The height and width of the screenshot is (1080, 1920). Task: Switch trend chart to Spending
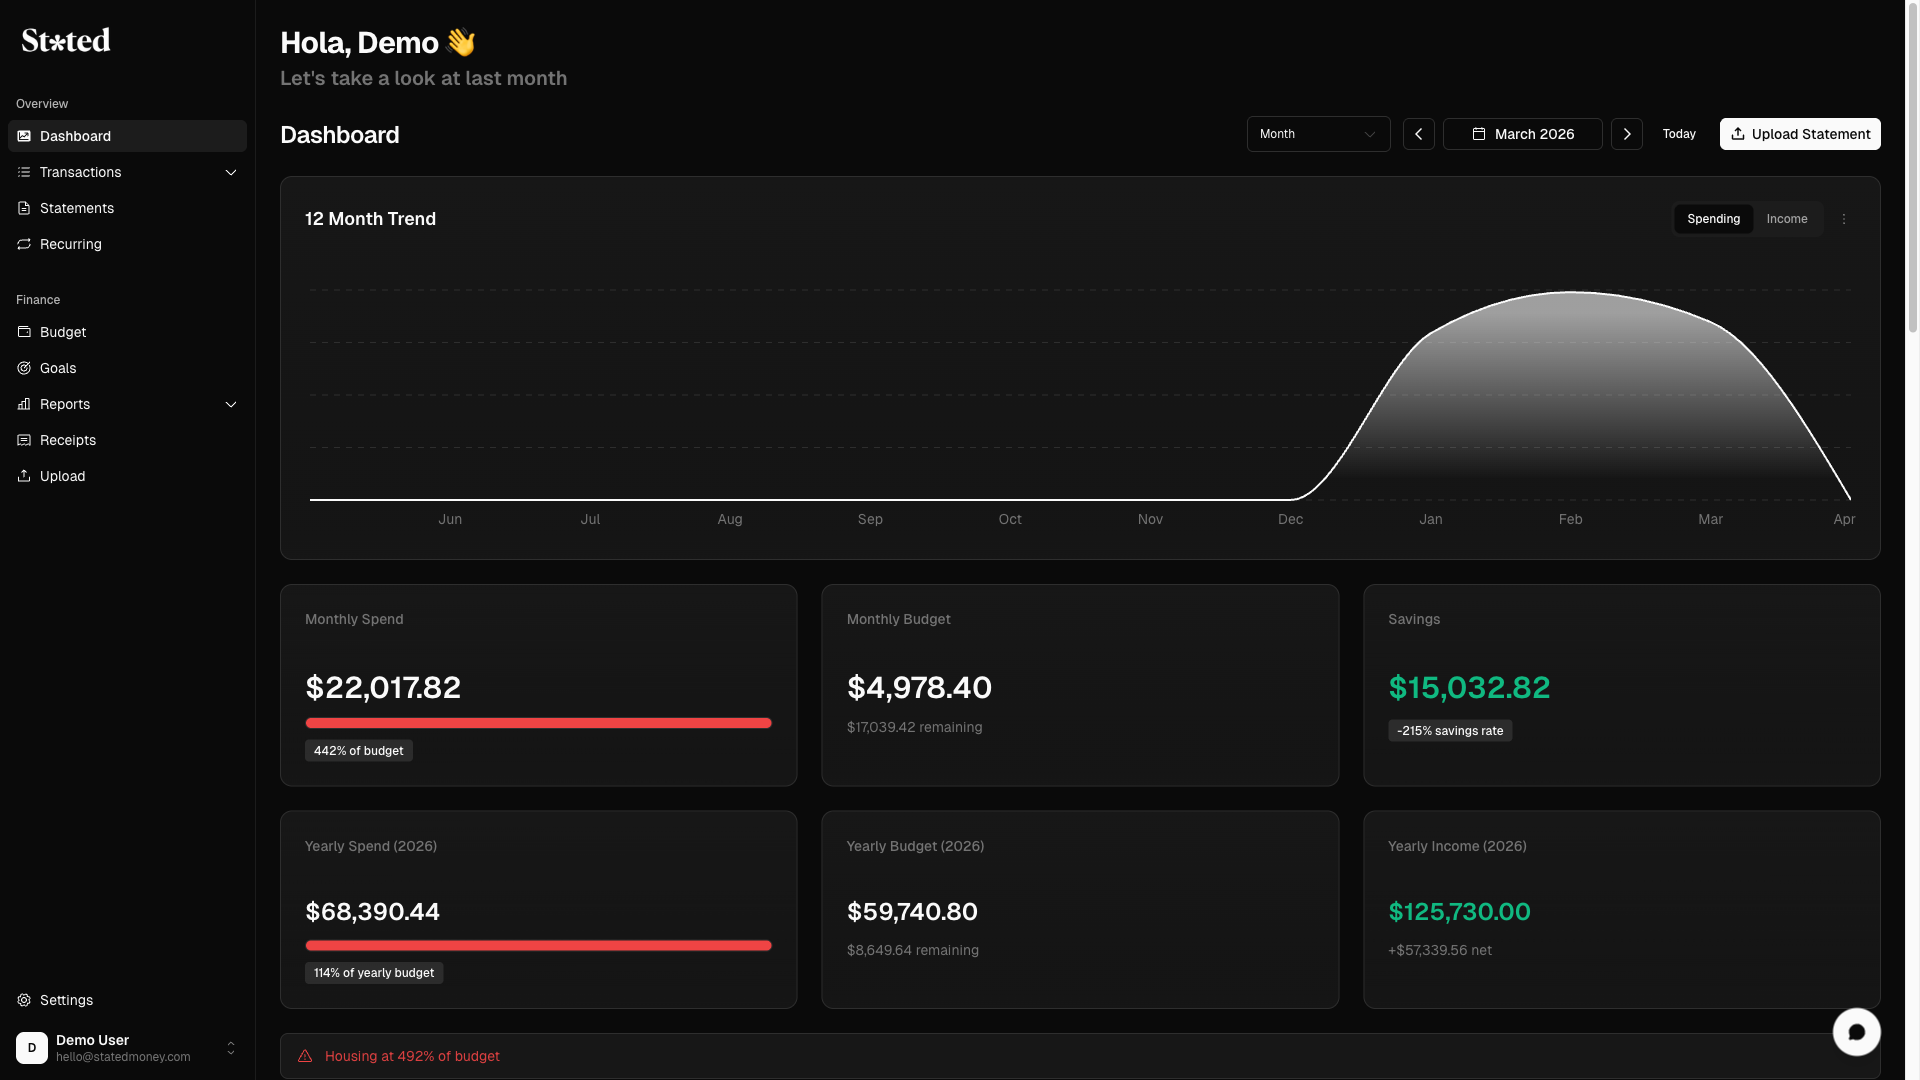1713,219
